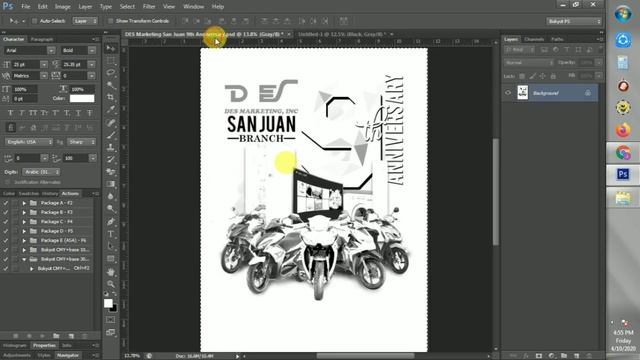The height and width of the screenshot is (360, 640).
Task: Open the Bold font style dropdown
Action: tap(92, 51)
